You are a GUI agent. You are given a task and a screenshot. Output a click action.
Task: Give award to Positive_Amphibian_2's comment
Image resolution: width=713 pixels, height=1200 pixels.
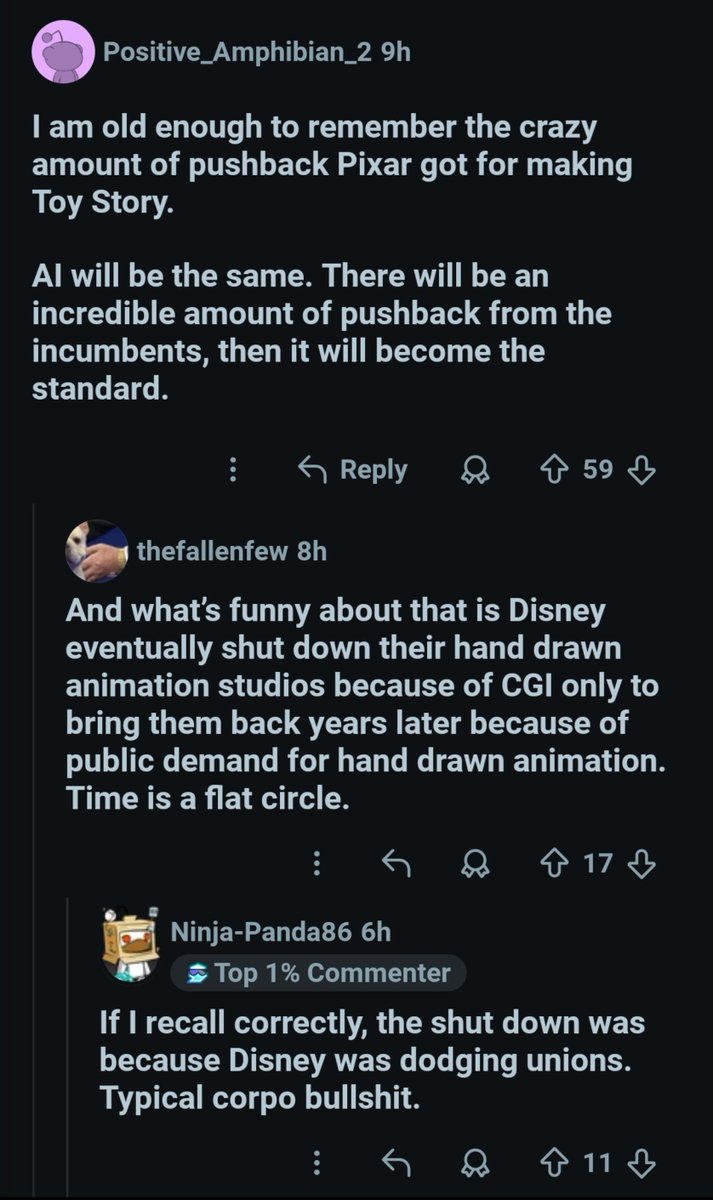pyautogui.click(x=472, y=471)
